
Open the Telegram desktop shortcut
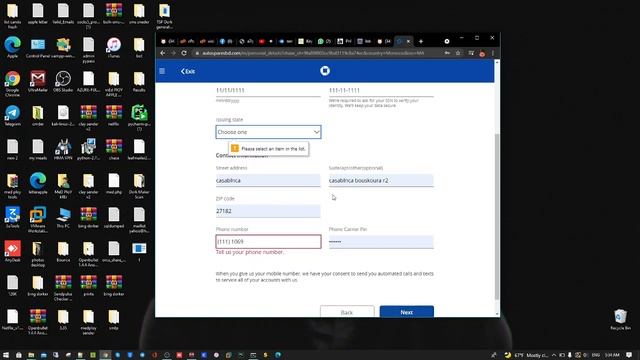point(12,115)
